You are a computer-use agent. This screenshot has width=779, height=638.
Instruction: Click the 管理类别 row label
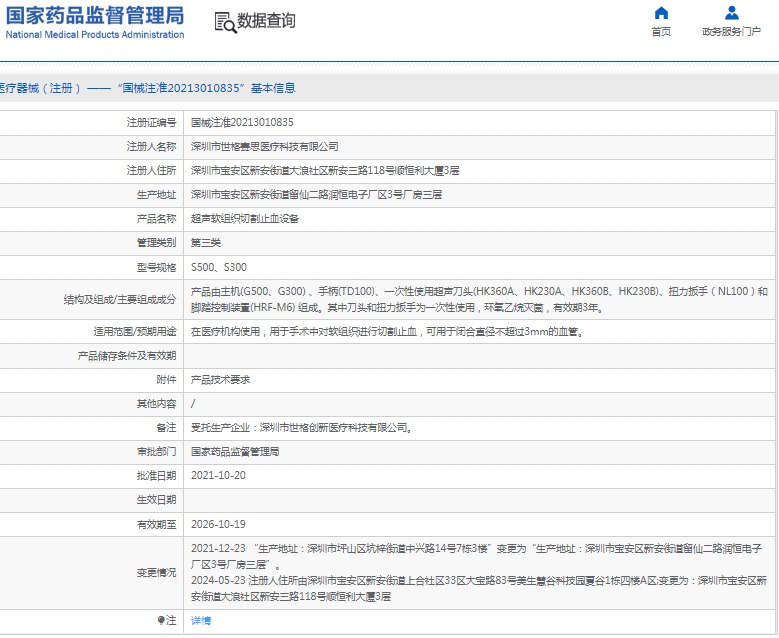click(x=156, y=243)
